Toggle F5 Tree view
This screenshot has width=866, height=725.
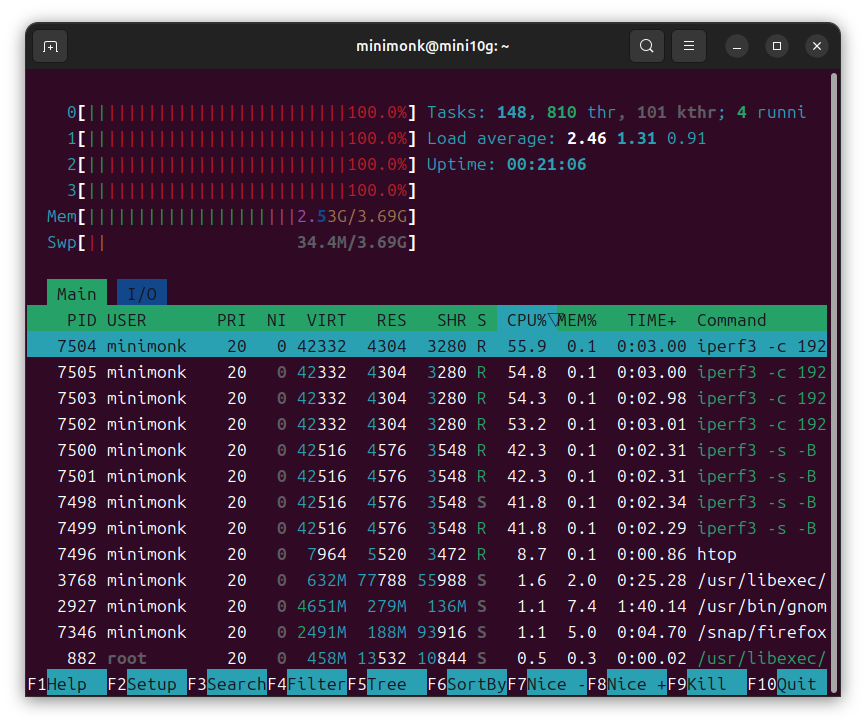point(387,684)
